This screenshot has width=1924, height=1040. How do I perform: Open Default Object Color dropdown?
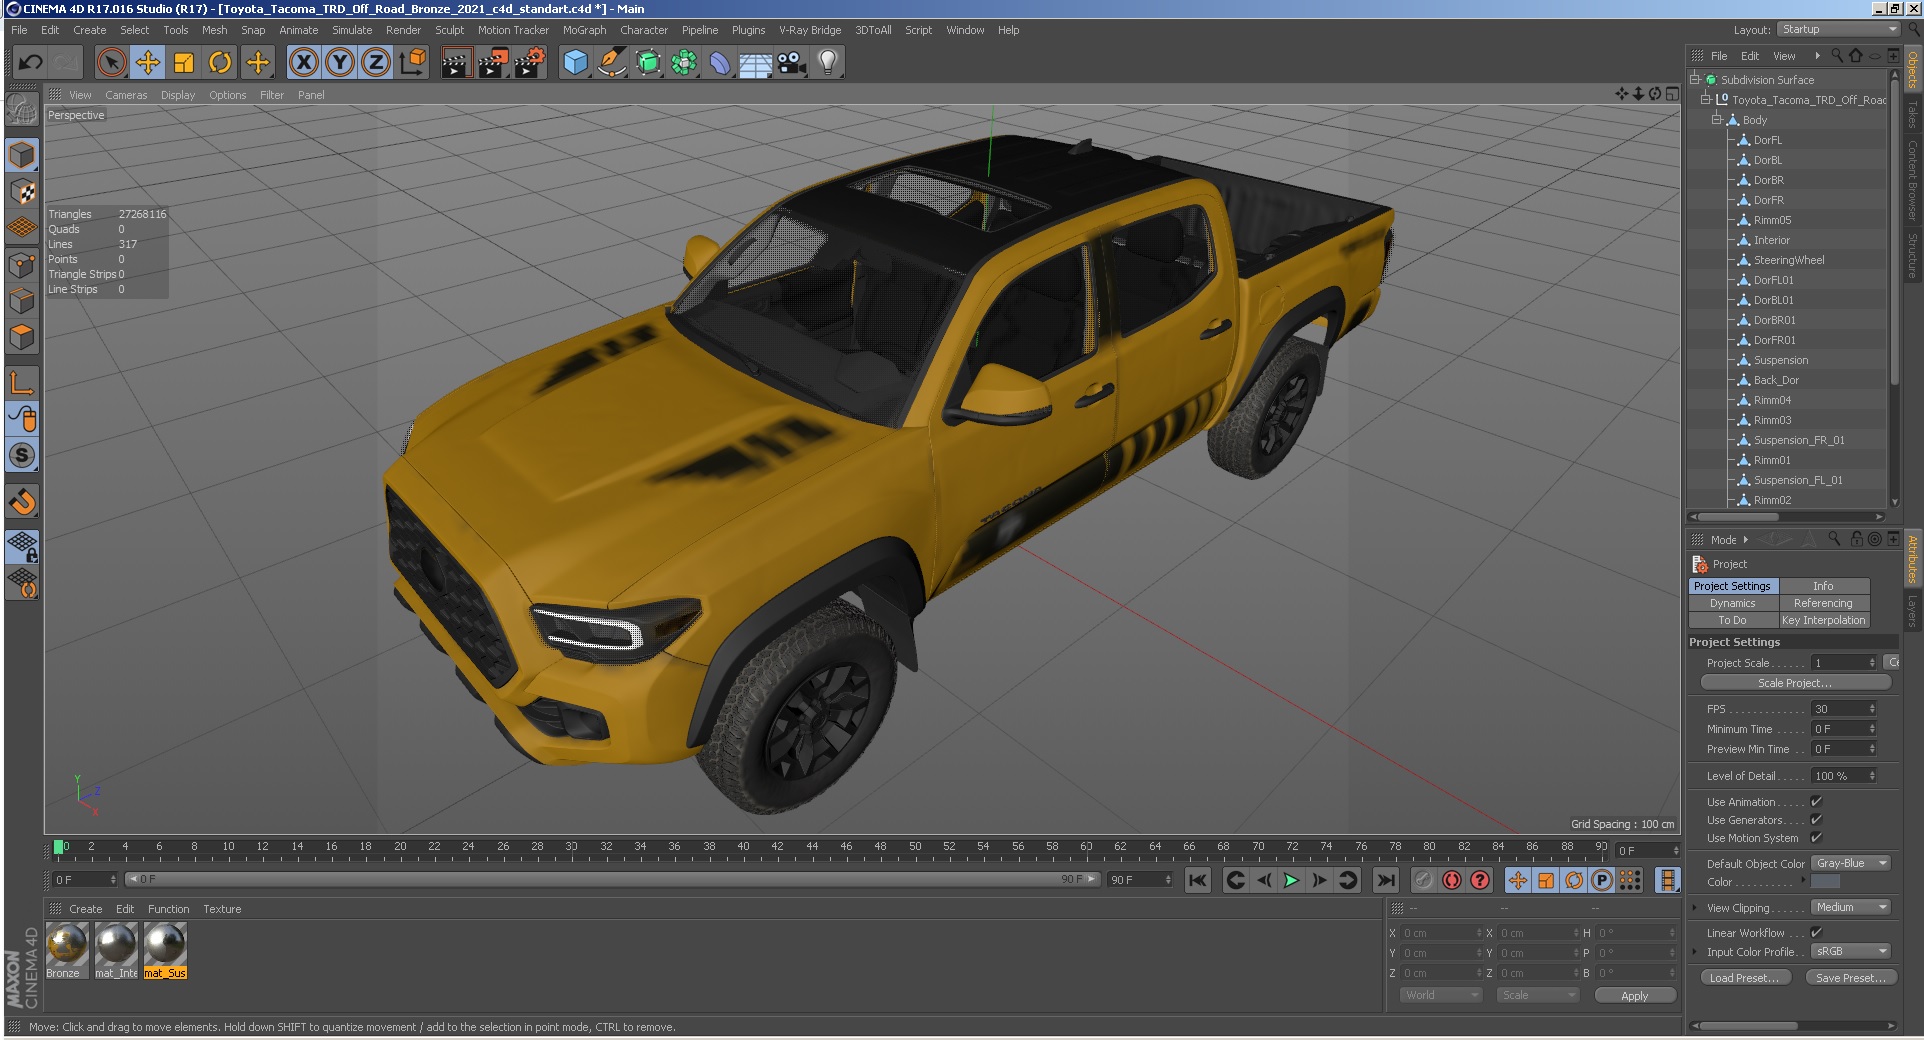pos(1851,863)
